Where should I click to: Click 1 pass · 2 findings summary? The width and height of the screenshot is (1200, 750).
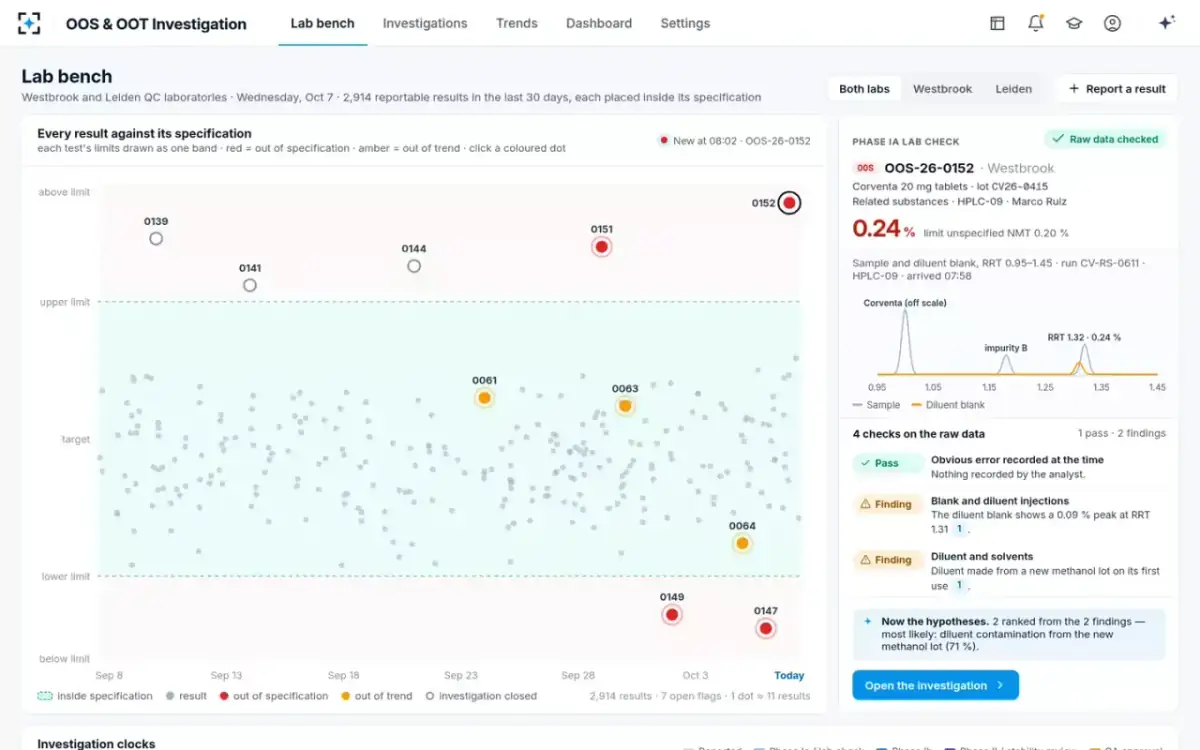[1121, 434]
